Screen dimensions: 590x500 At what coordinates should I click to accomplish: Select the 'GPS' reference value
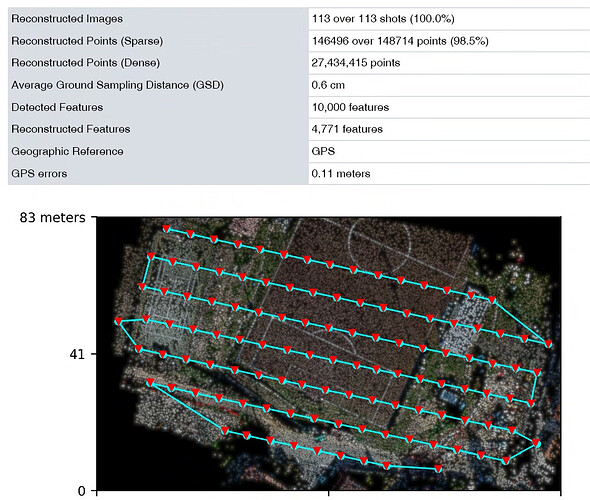(x=323, y=151)
